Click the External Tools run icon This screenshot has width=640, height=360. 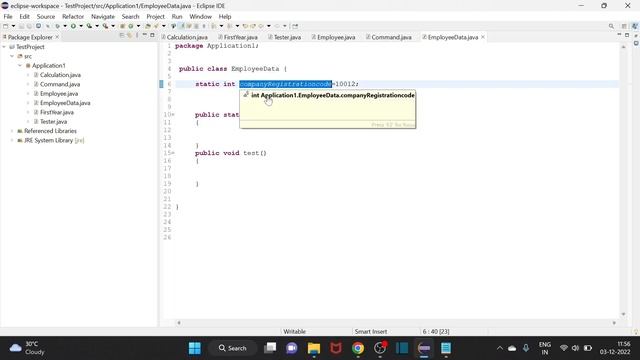pyautogui.click(x=105, y=26)
